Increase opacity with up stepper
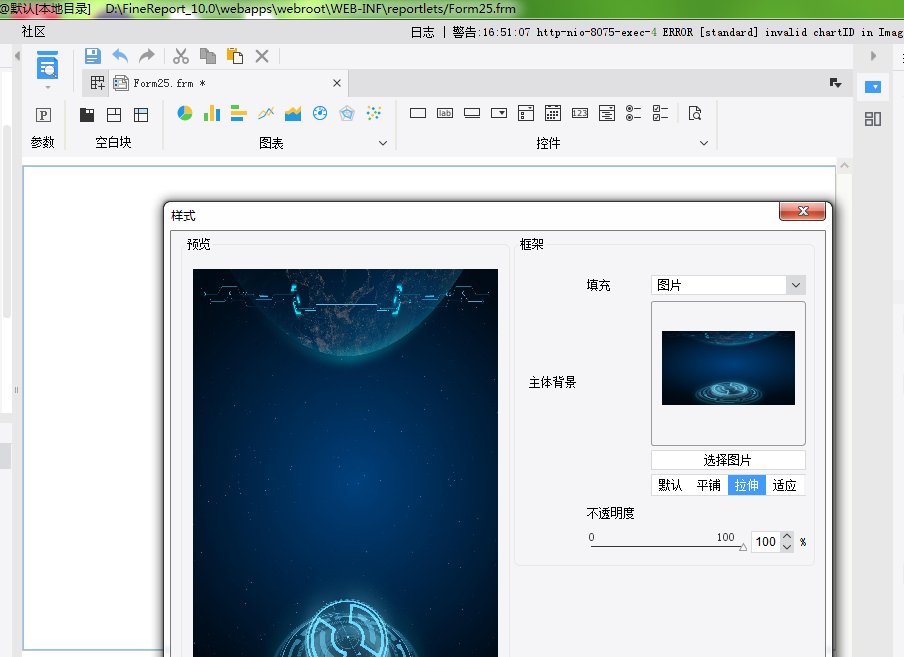This screenshot has height=657, width=904. pos(788,537)
